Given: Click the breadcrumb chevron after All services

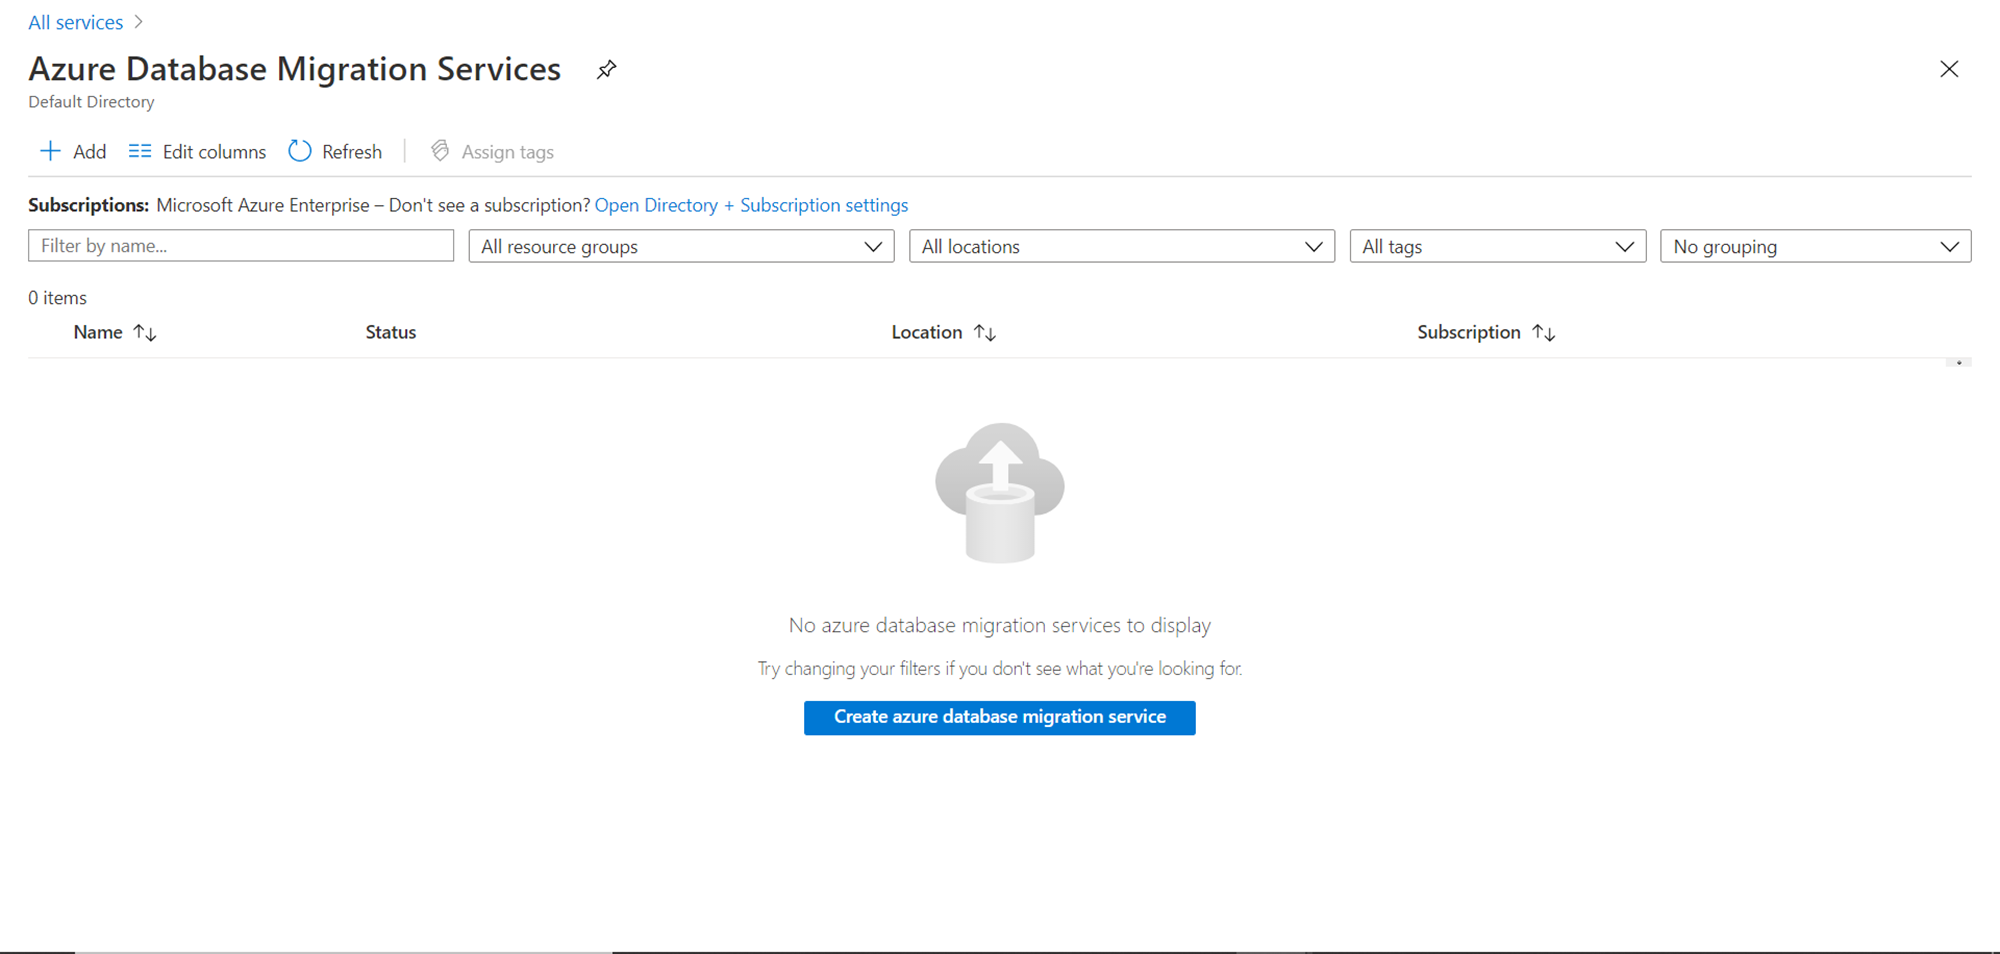Looking at the screenshot, I should click(x=139, y=22).
